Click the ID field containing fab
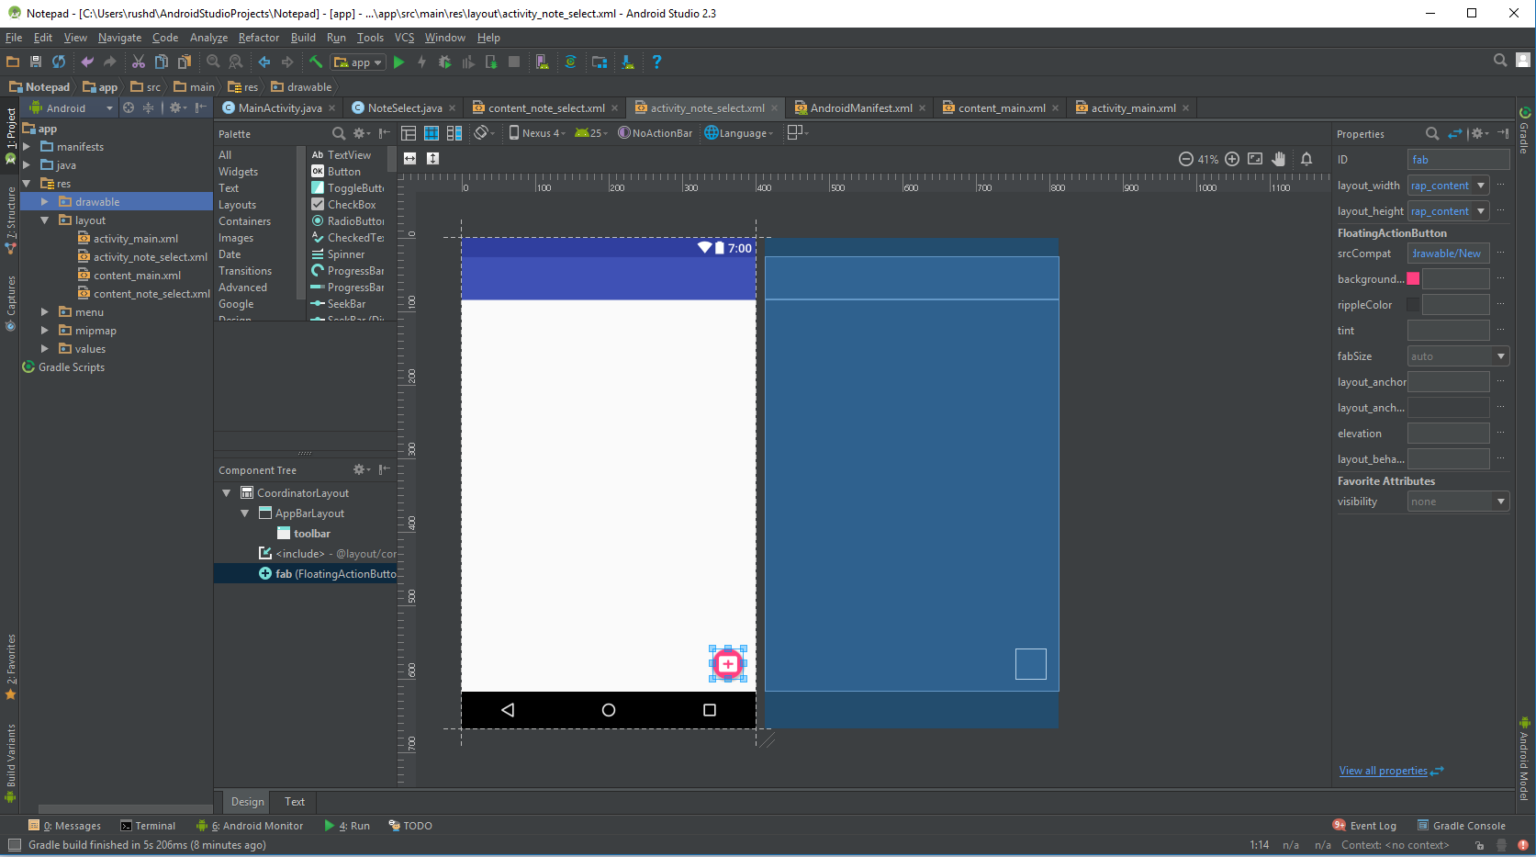 pos(1458,160)
